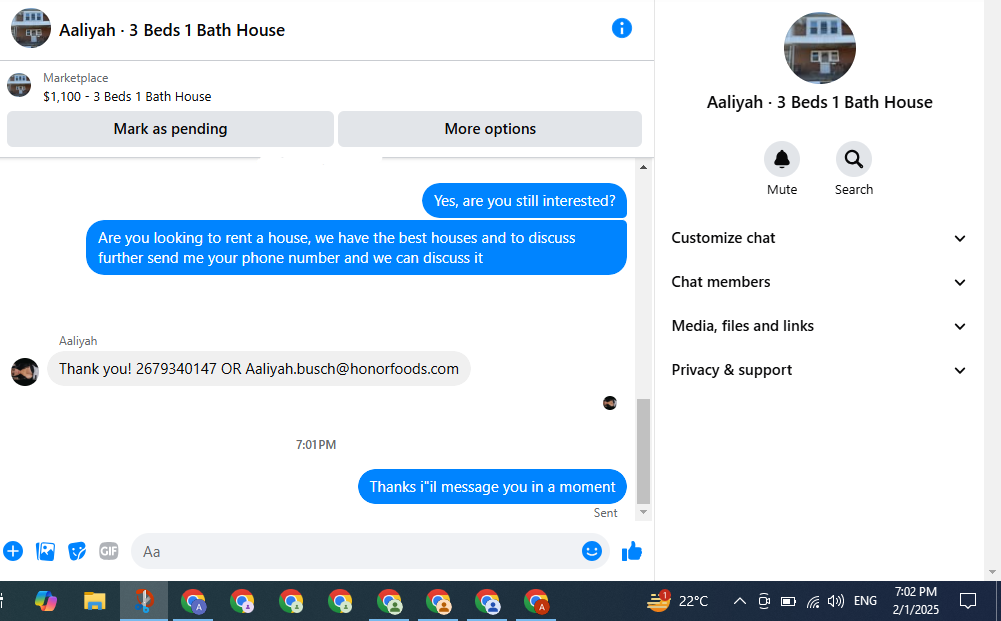1001x621 pixels.
Task: Open File Explorer from taskbar
Action: [94, 601]
